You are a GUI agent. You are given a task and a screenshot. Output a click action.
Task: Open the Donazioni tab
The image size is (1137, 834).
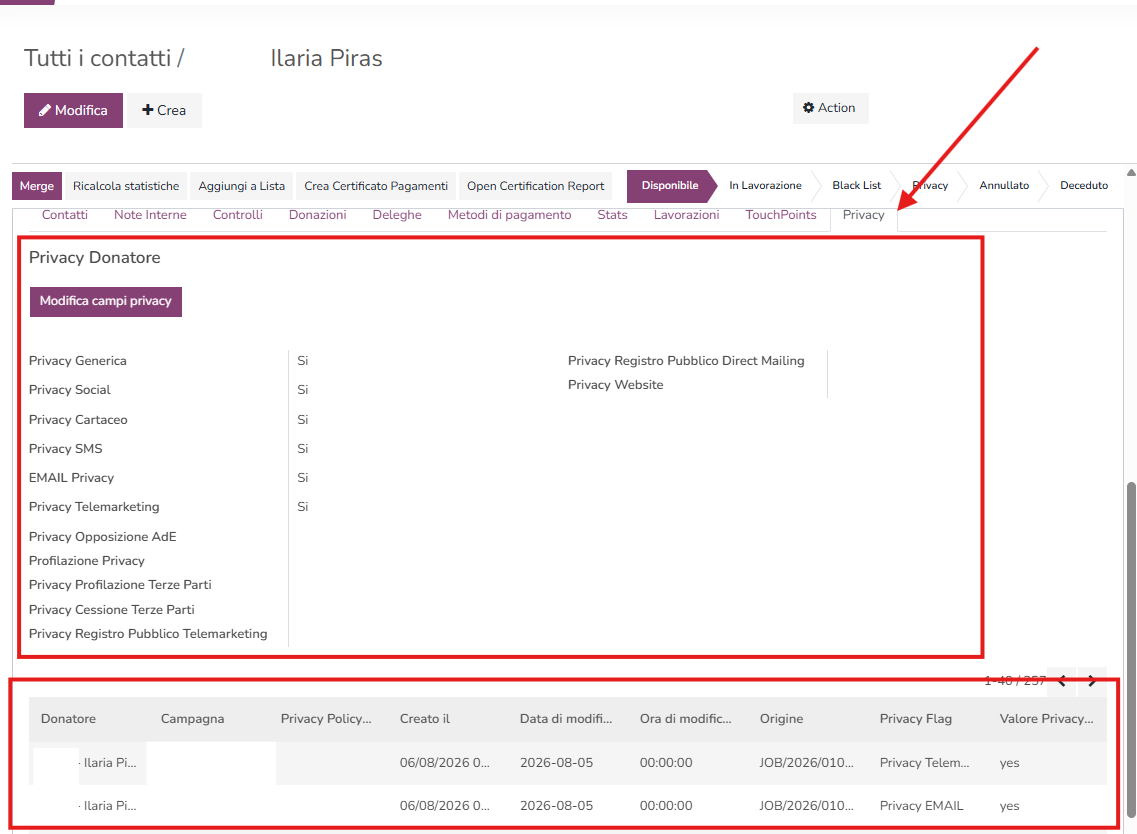pyautogui.click(x=318, y=215)
